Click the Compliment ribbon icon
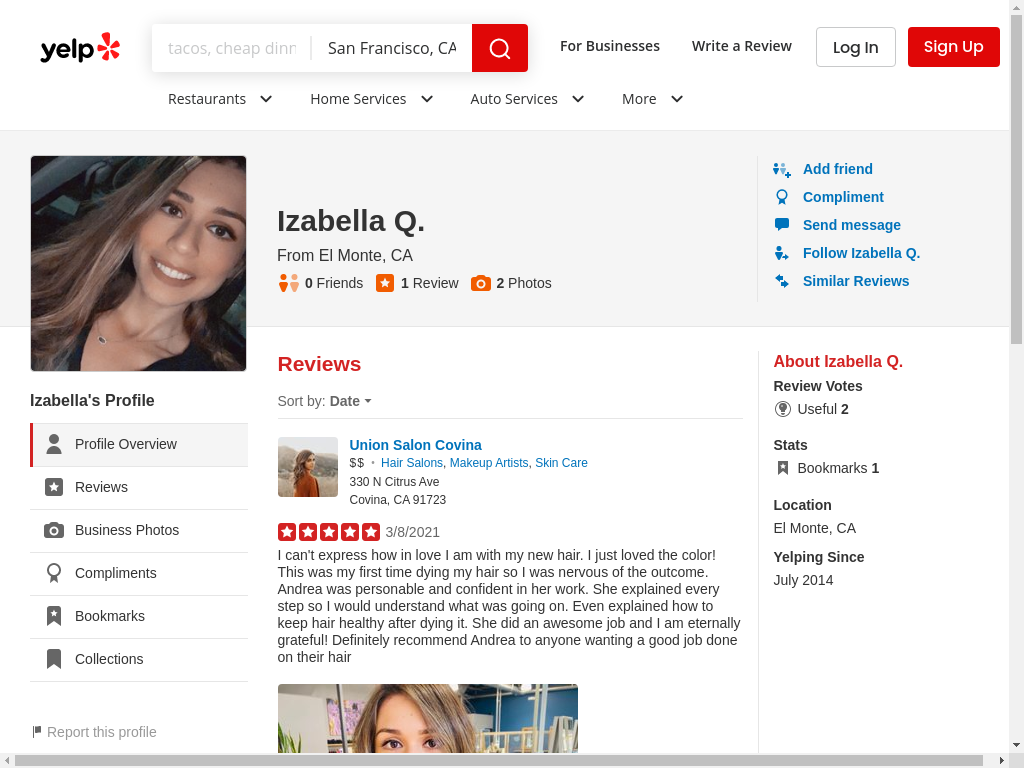 pos(782,198)
